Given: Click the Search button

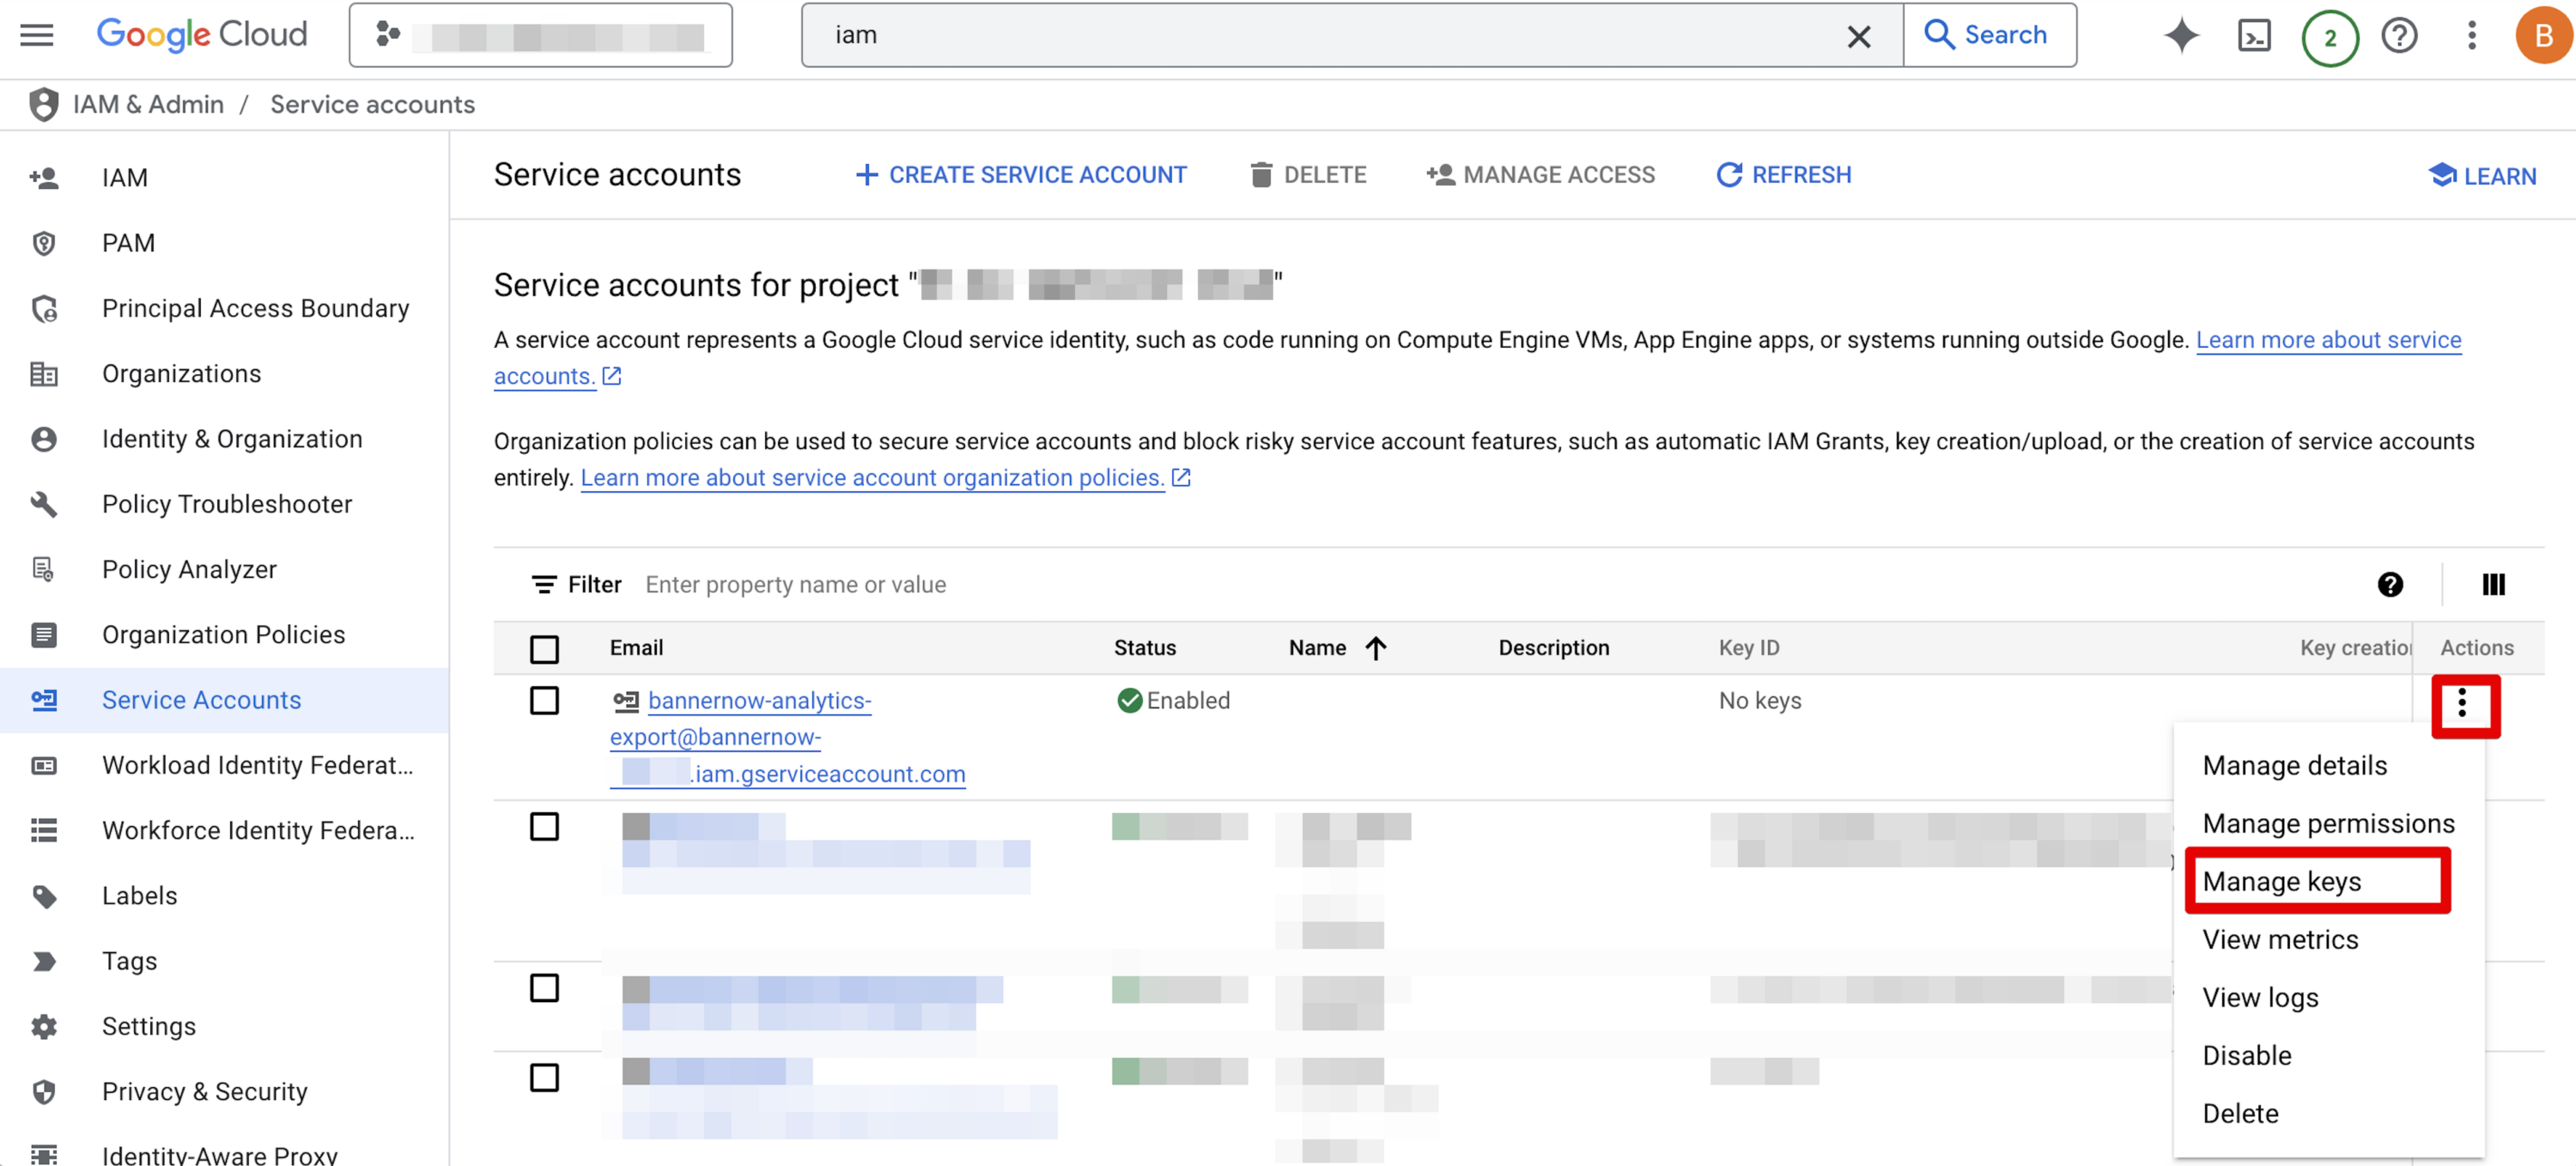Looking at the screenshot, I should tap(1988, 35).
